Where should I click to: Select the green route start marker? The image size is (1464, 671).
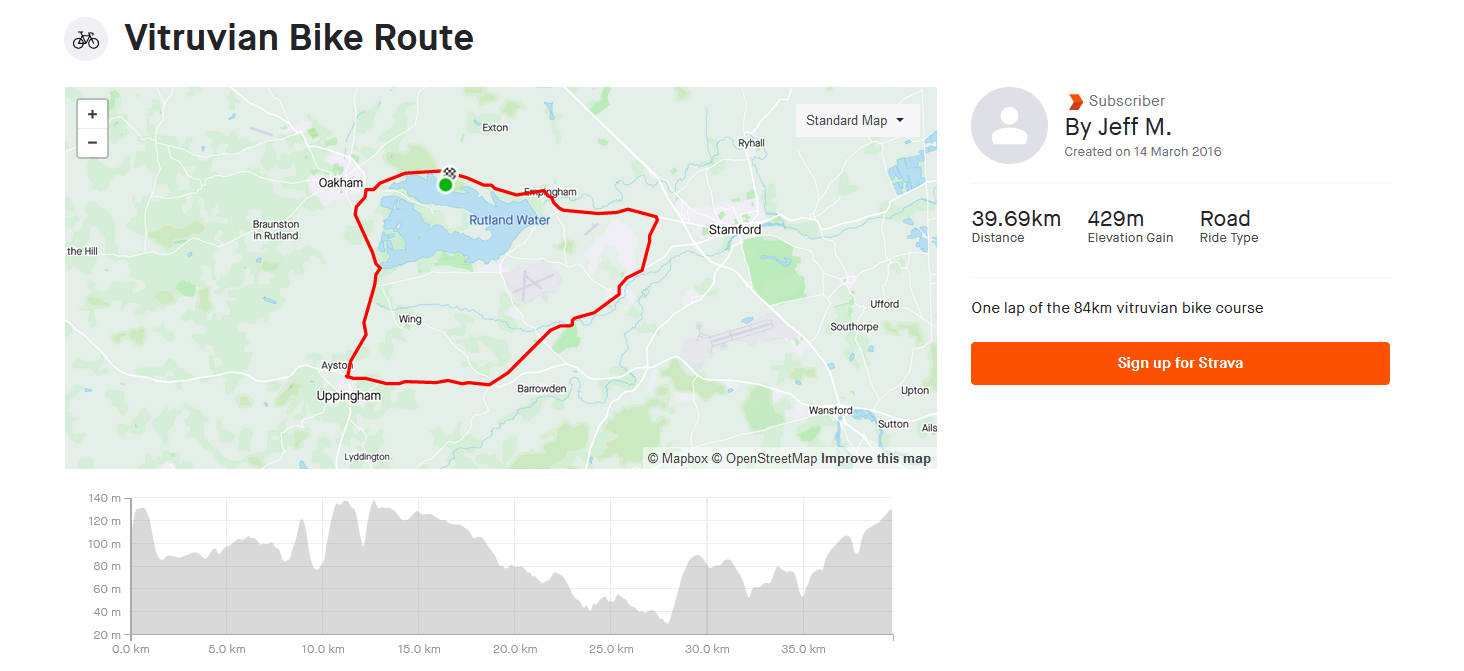click(446, 183)
